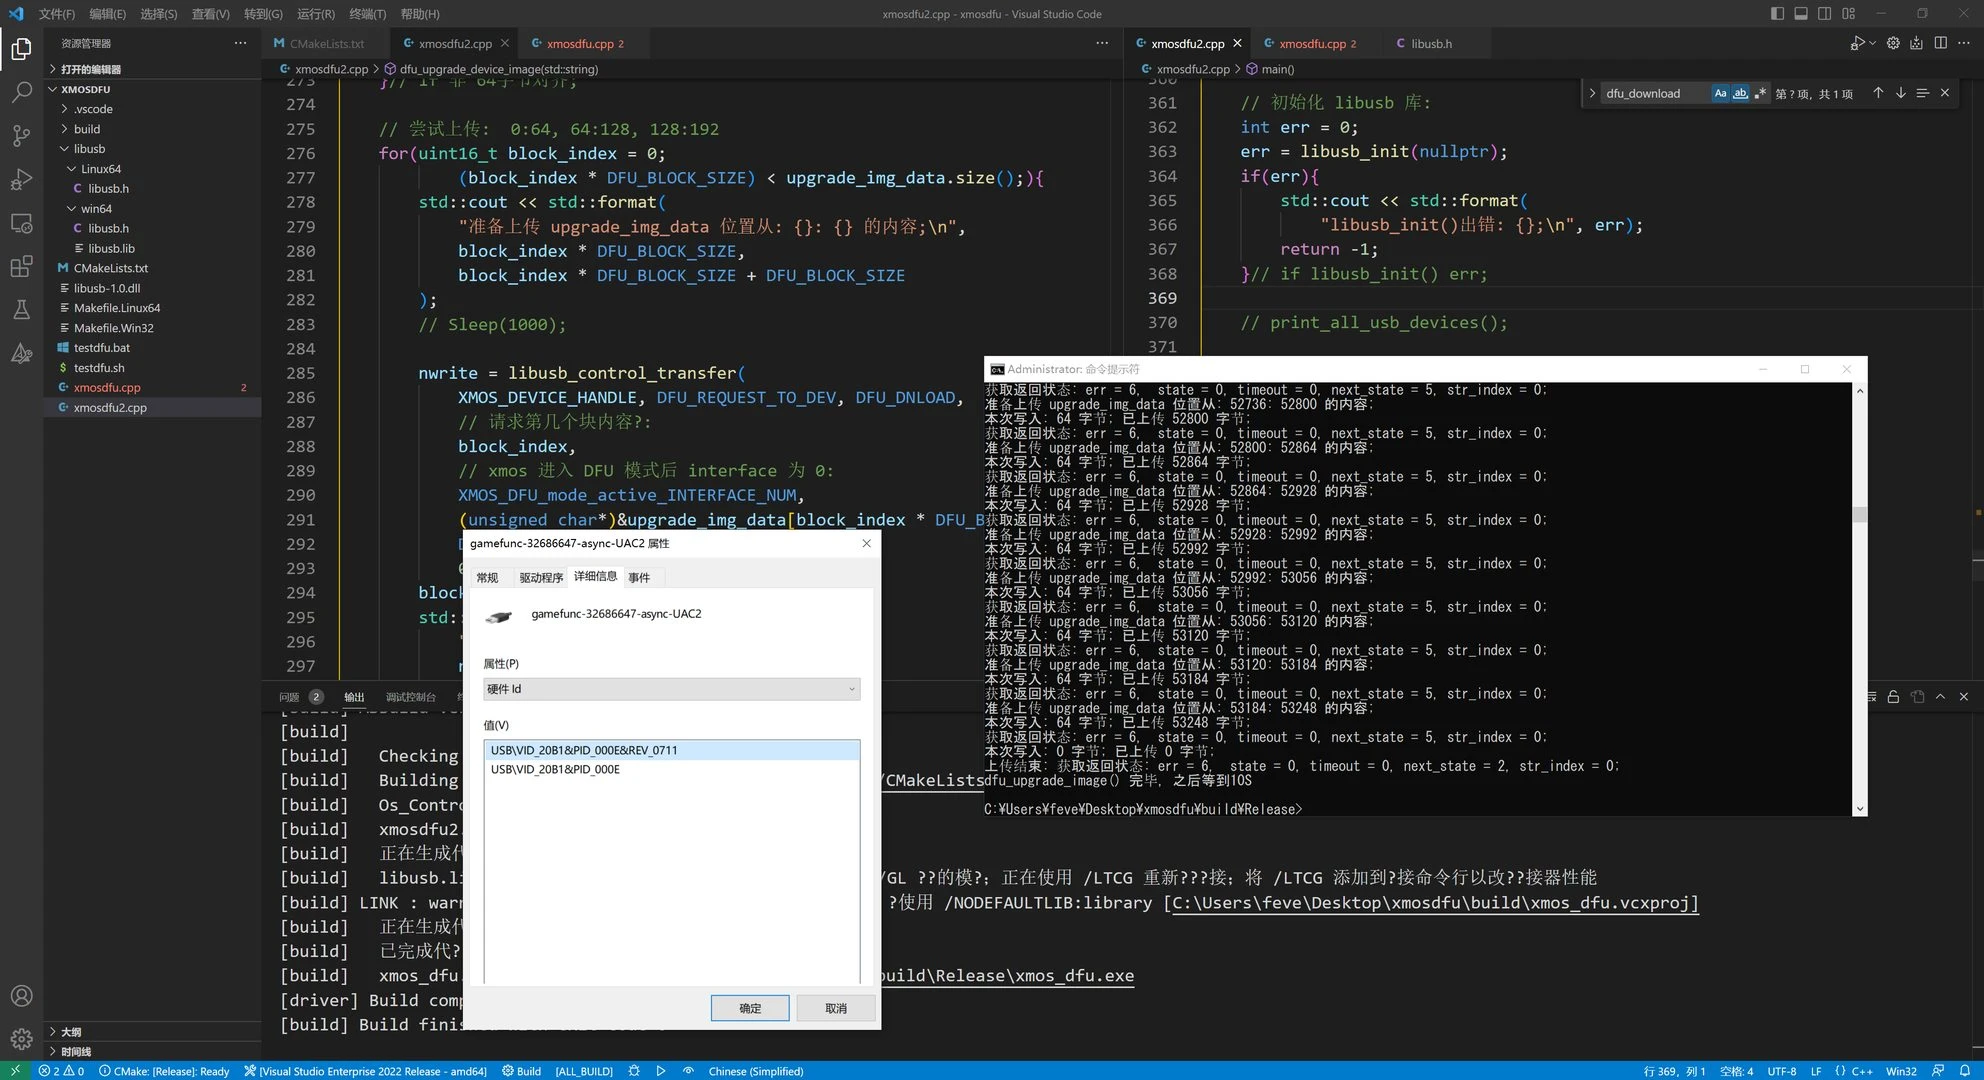Screen dimensions: 1984x1080
Task: Open the 文件(F) menu
Action: [56, 14]
